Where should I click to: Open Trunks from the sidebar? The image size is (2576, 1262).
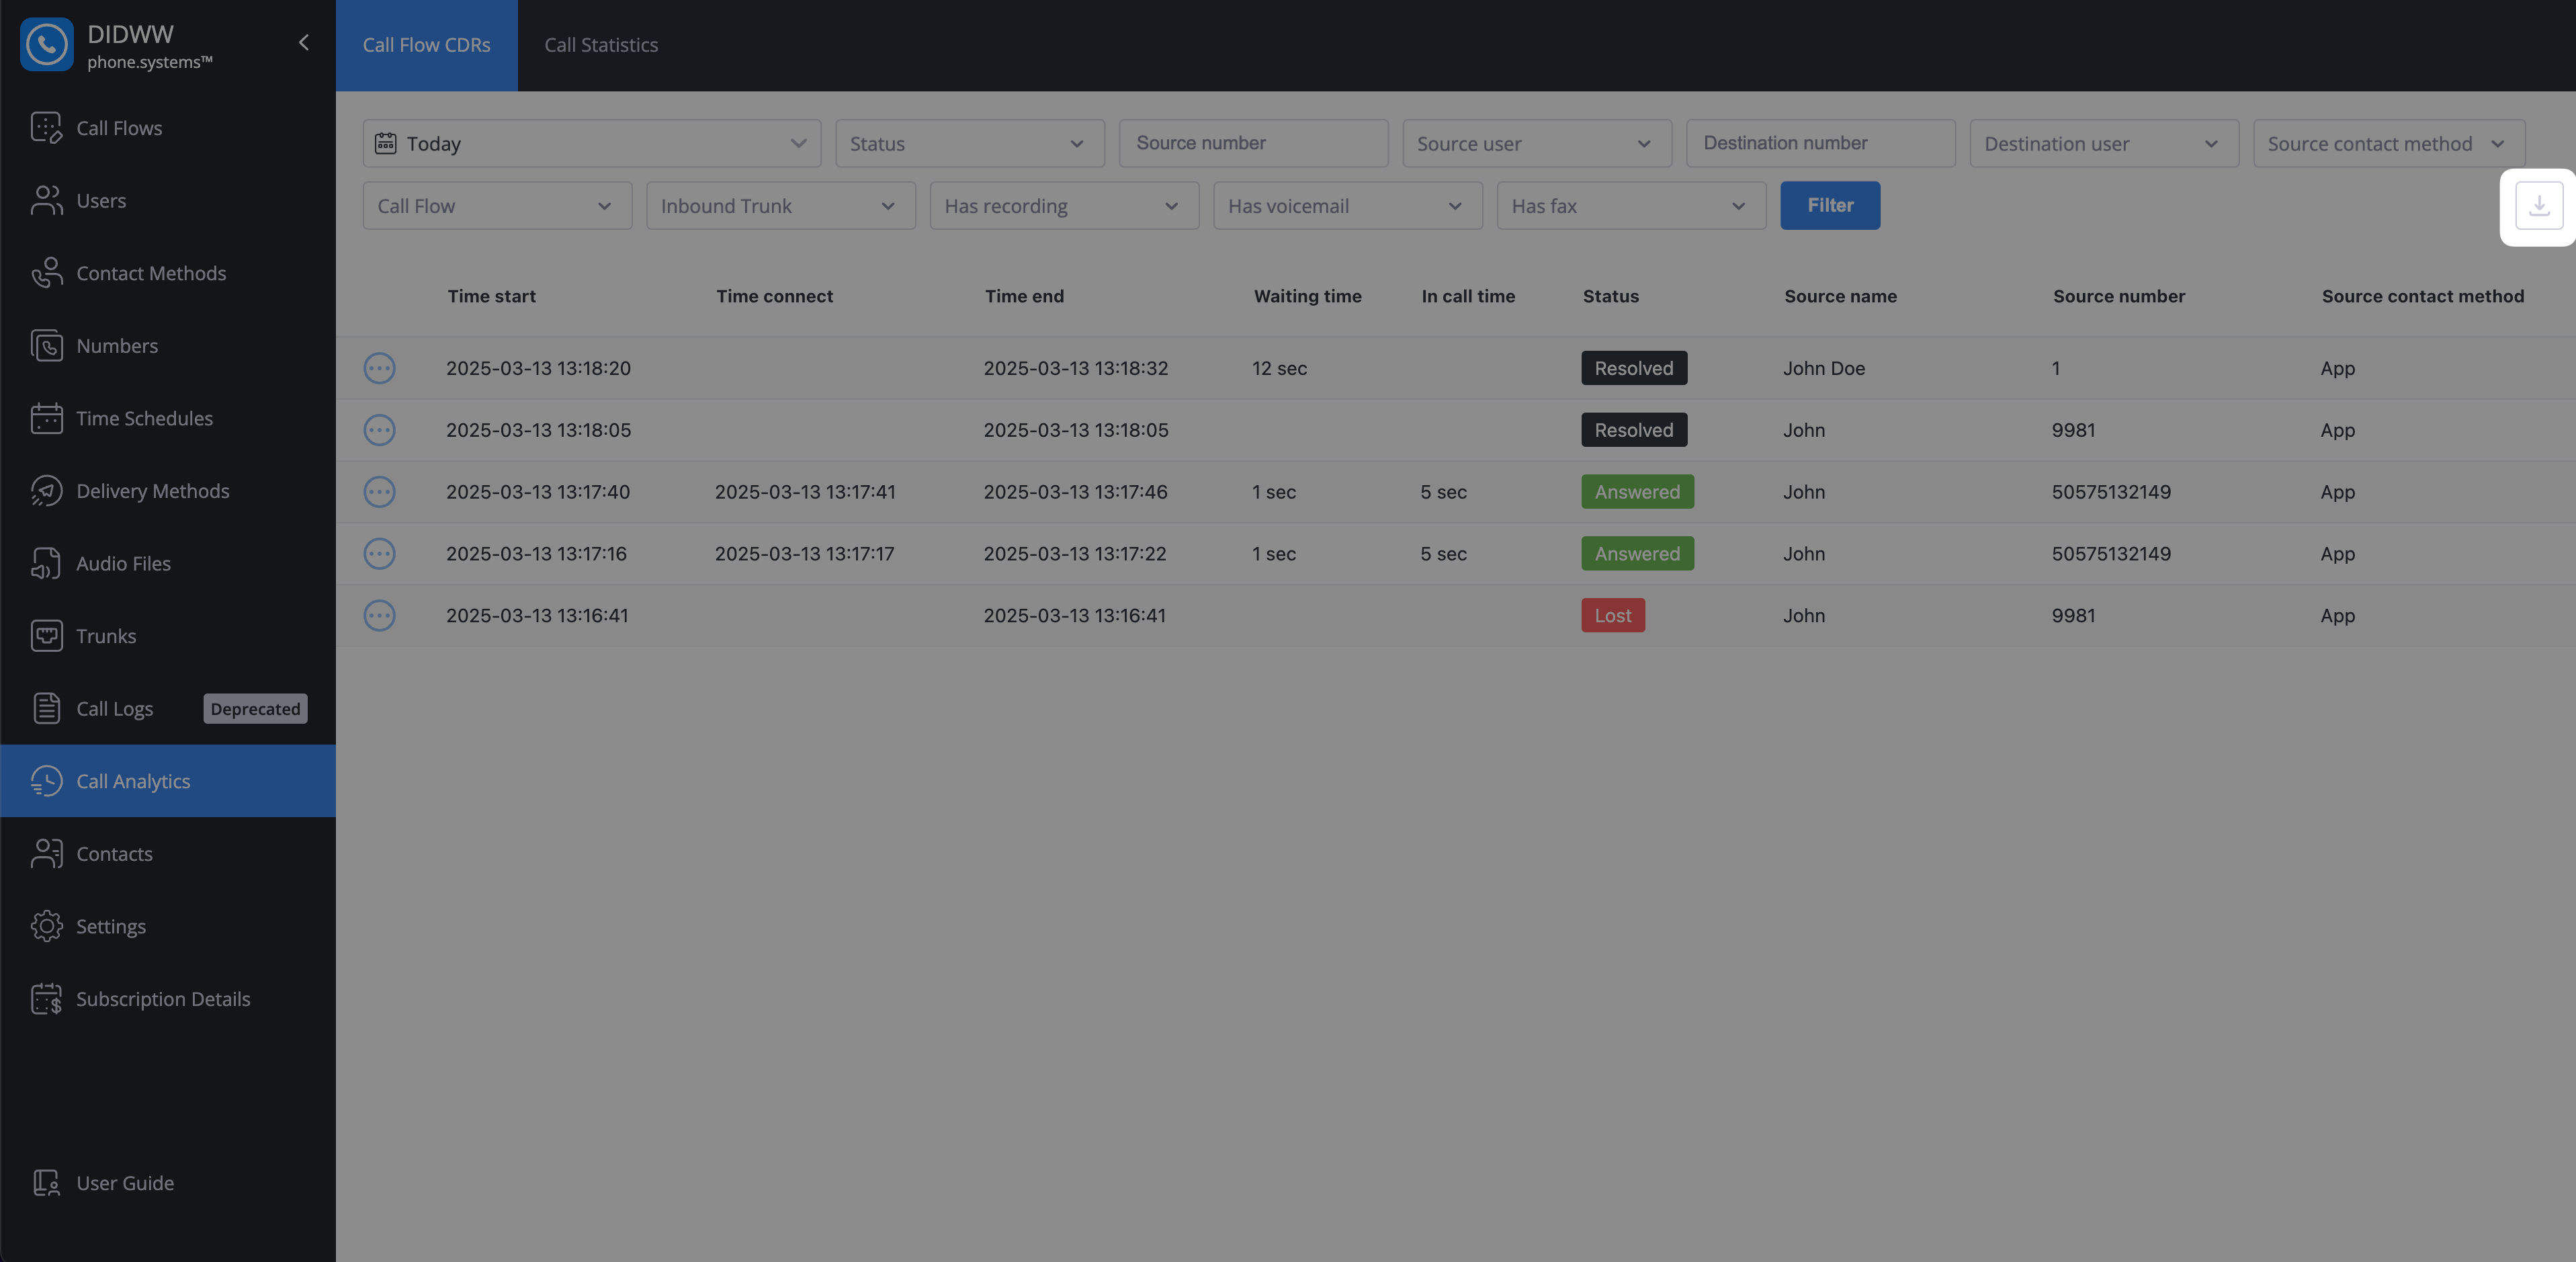(105, 636)
